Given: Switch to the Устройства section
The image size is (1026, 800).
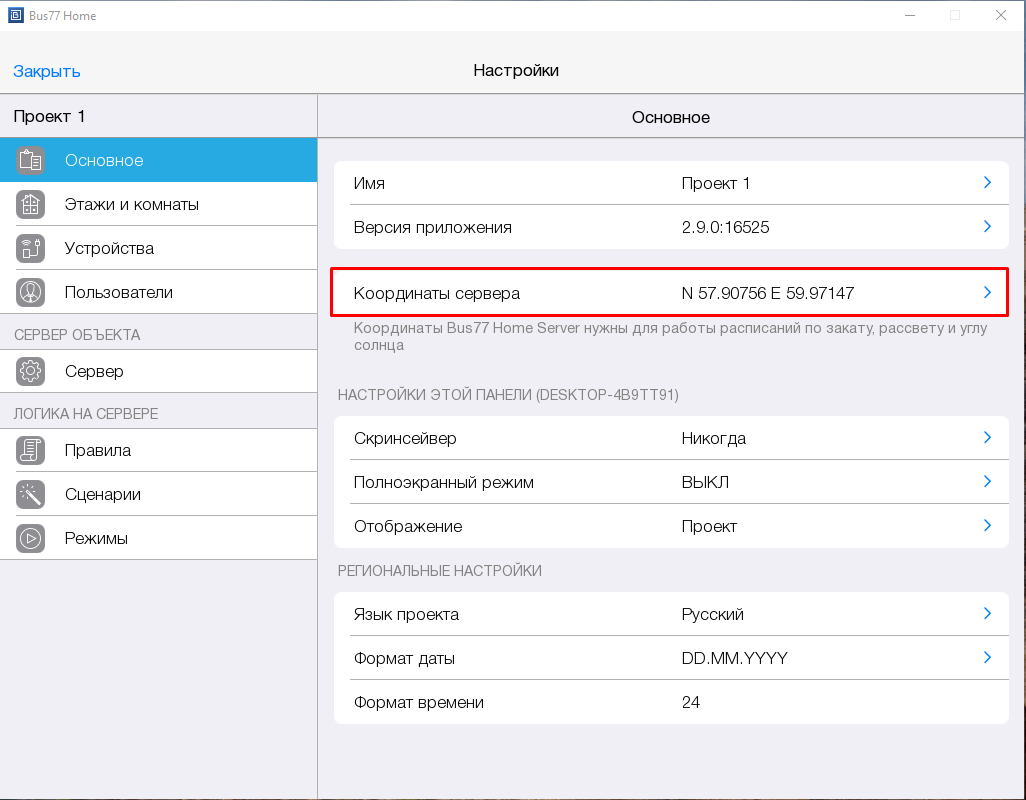Looking at the screenshot, I should pos(109,248).
